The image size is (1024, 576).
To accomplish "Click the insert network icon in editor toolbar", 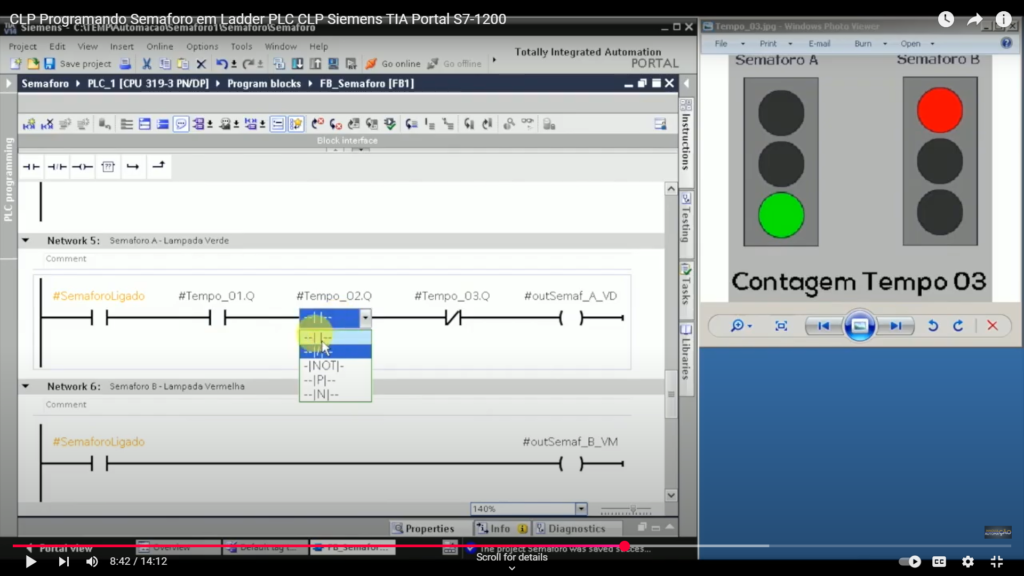I will (x=29, y=124).
